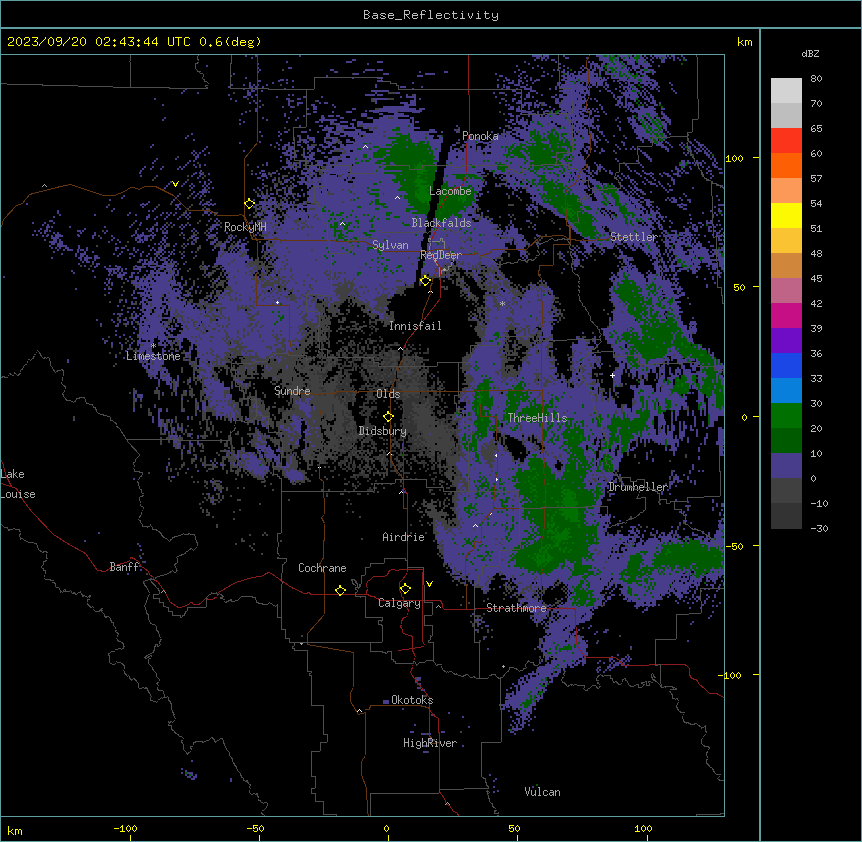Select the purple swatch in dBZ legend

(786, 340)
